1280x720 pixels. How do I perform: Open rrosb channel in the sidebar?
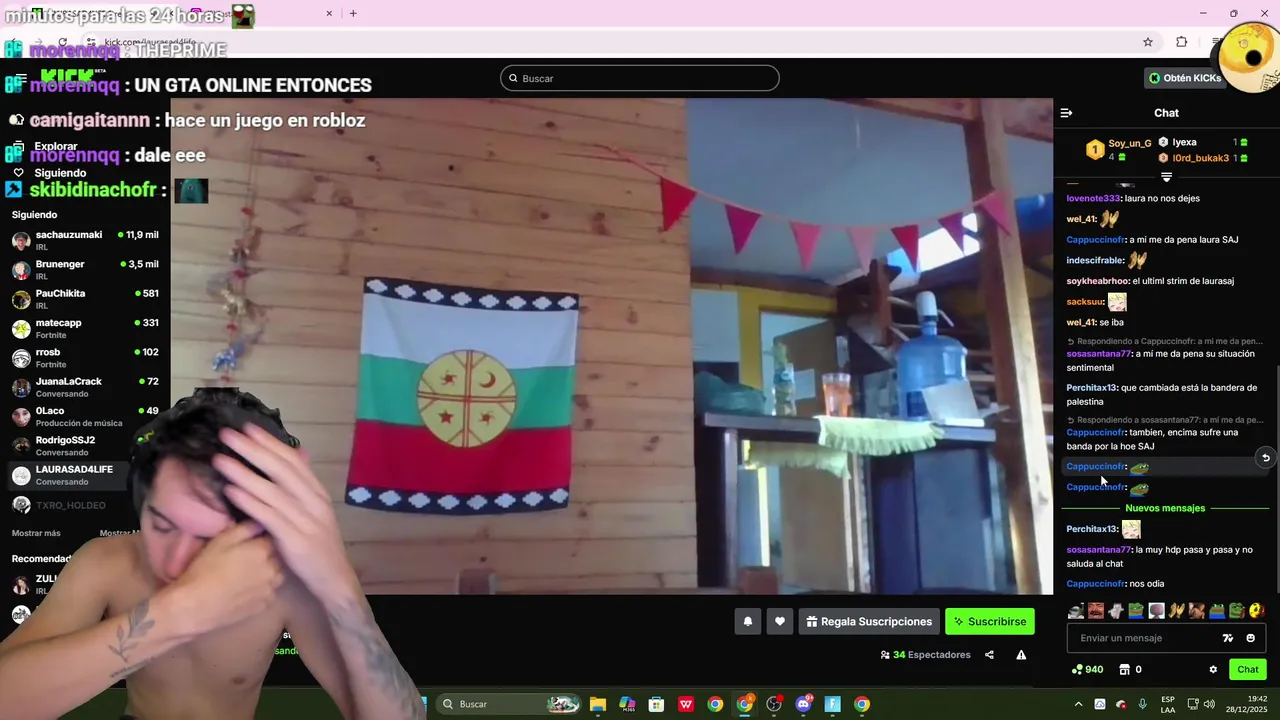click(85, 358)
